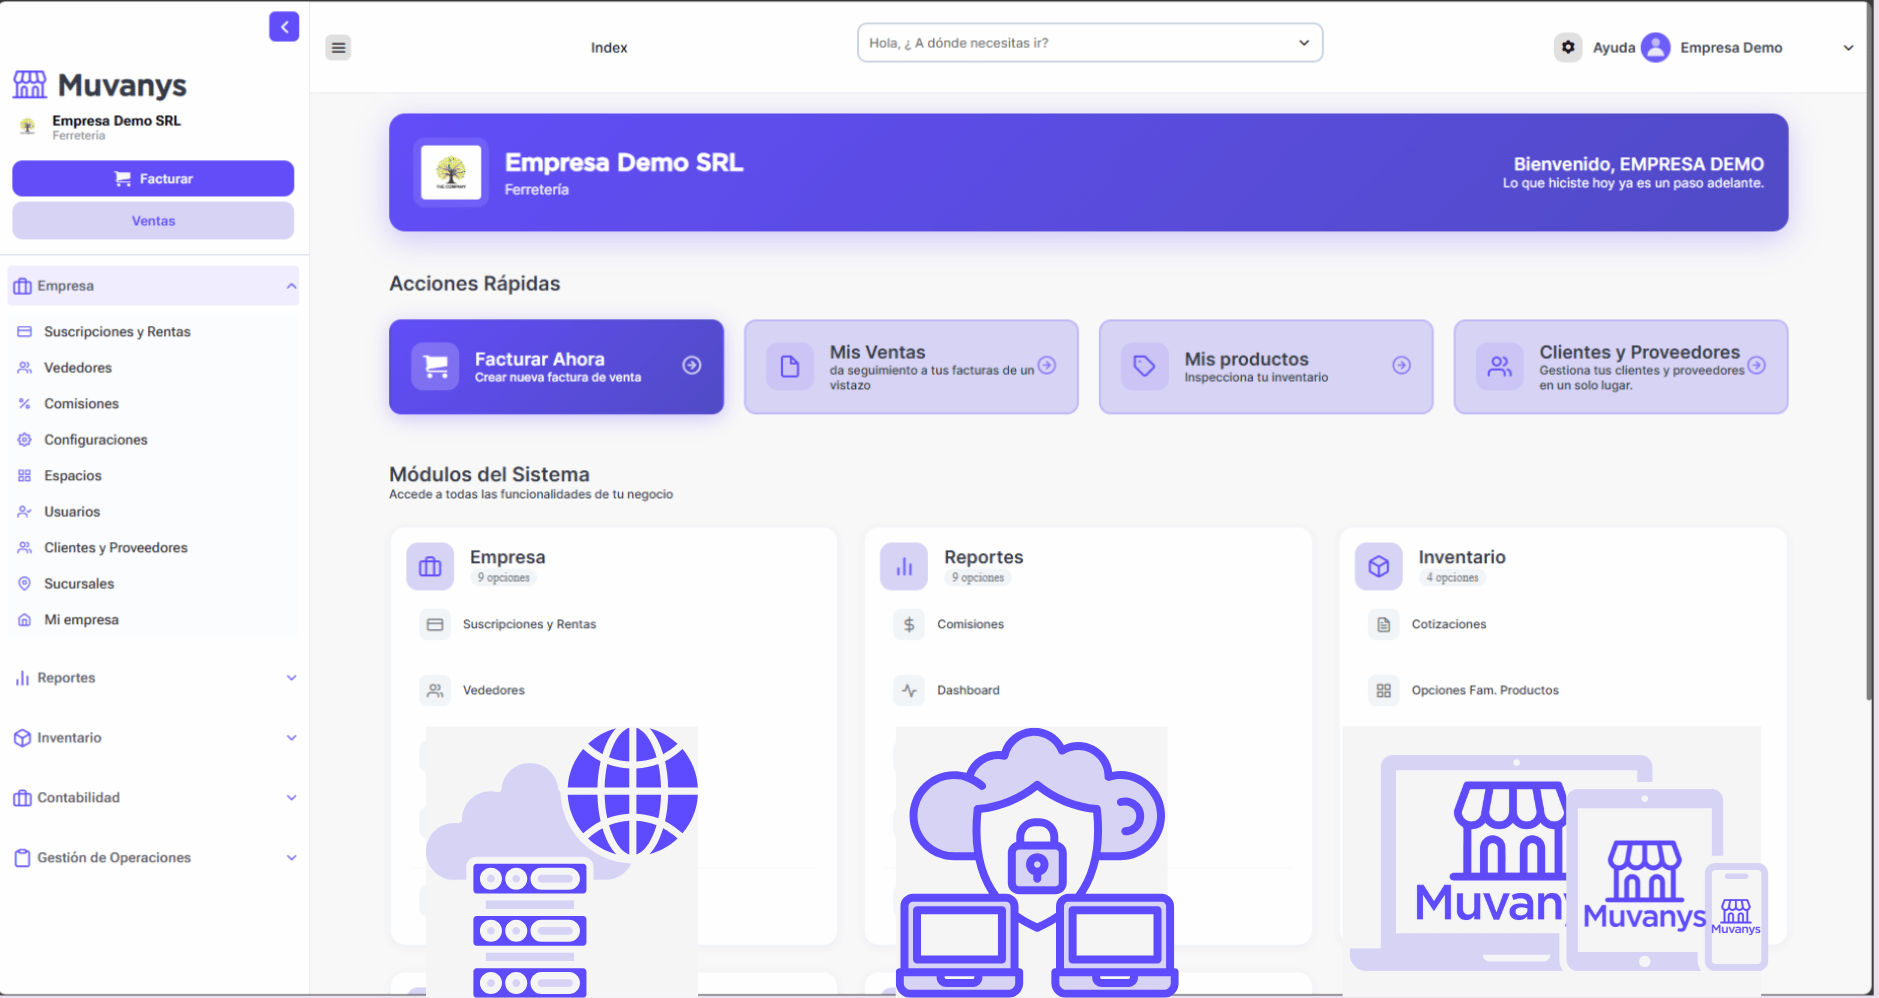Click the company tree logo in banner
Viewport: 1879px width, 998px height.
point(451,172)
